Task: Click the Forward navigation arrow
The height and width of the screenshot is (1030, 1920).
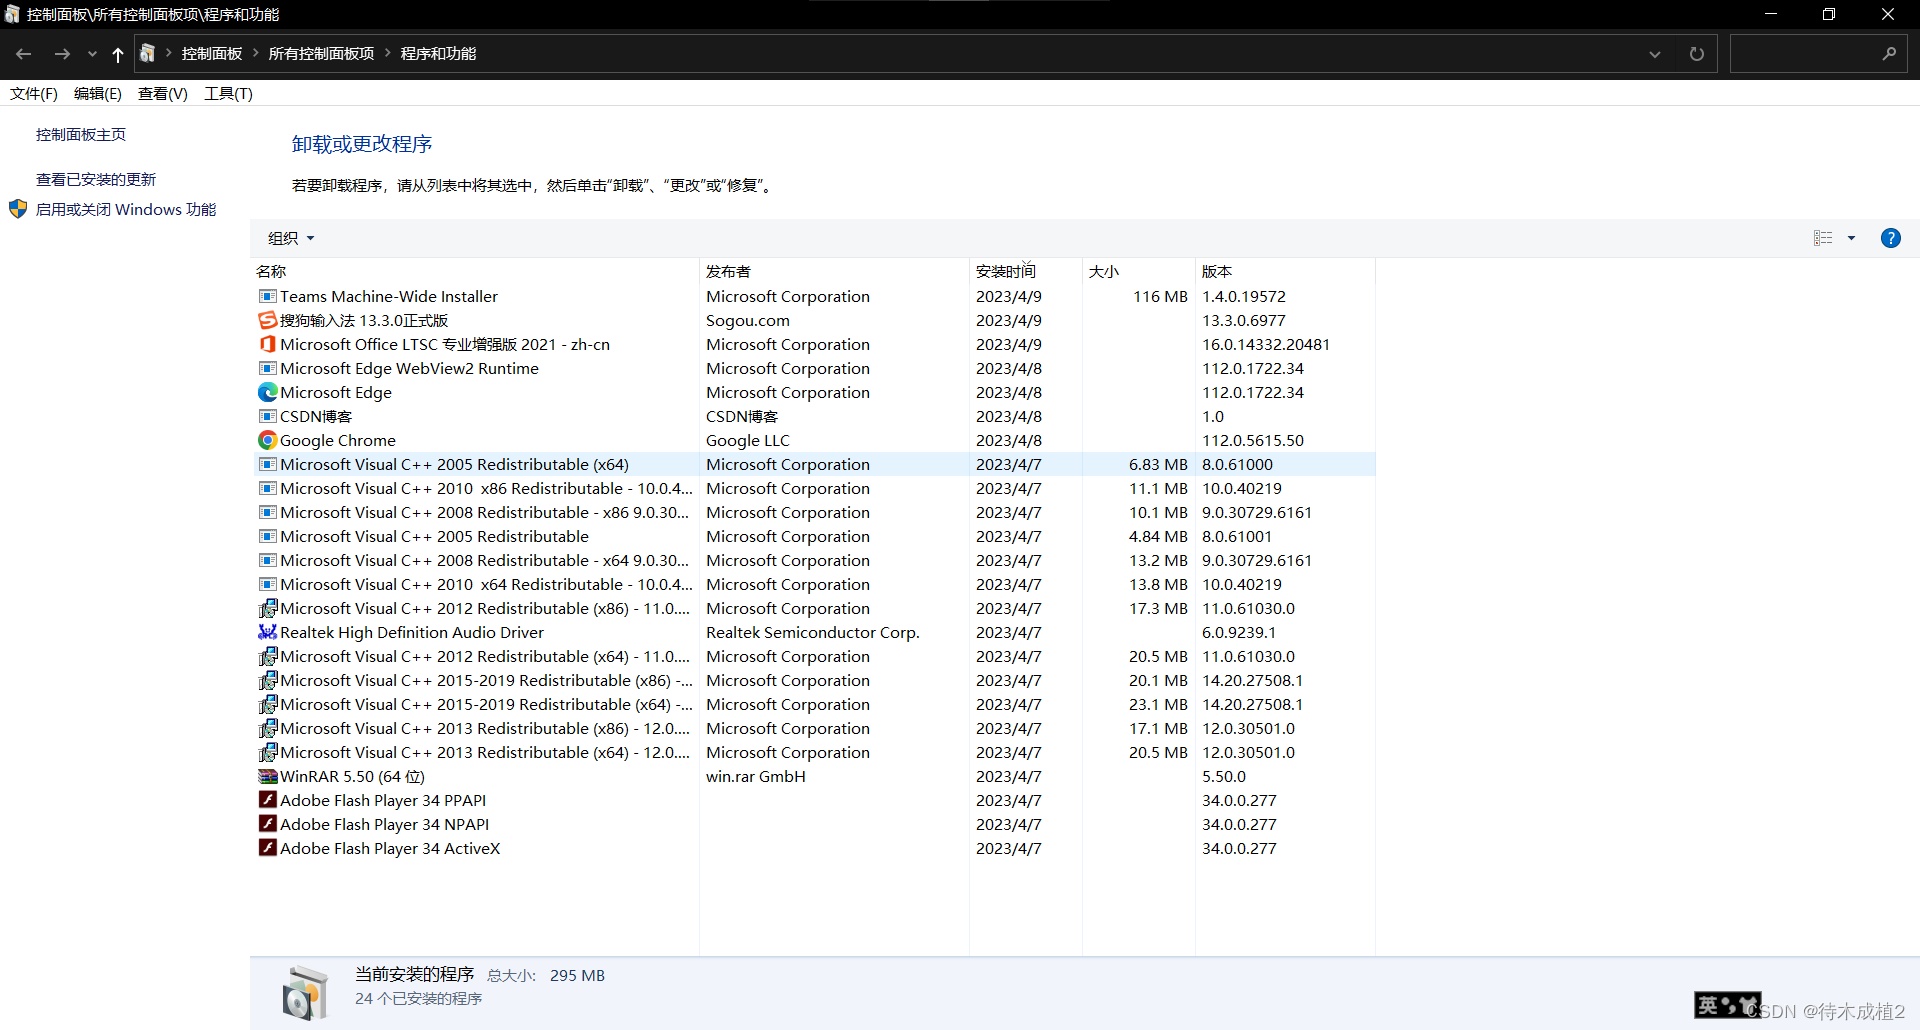Action: [x=62, y=54]
